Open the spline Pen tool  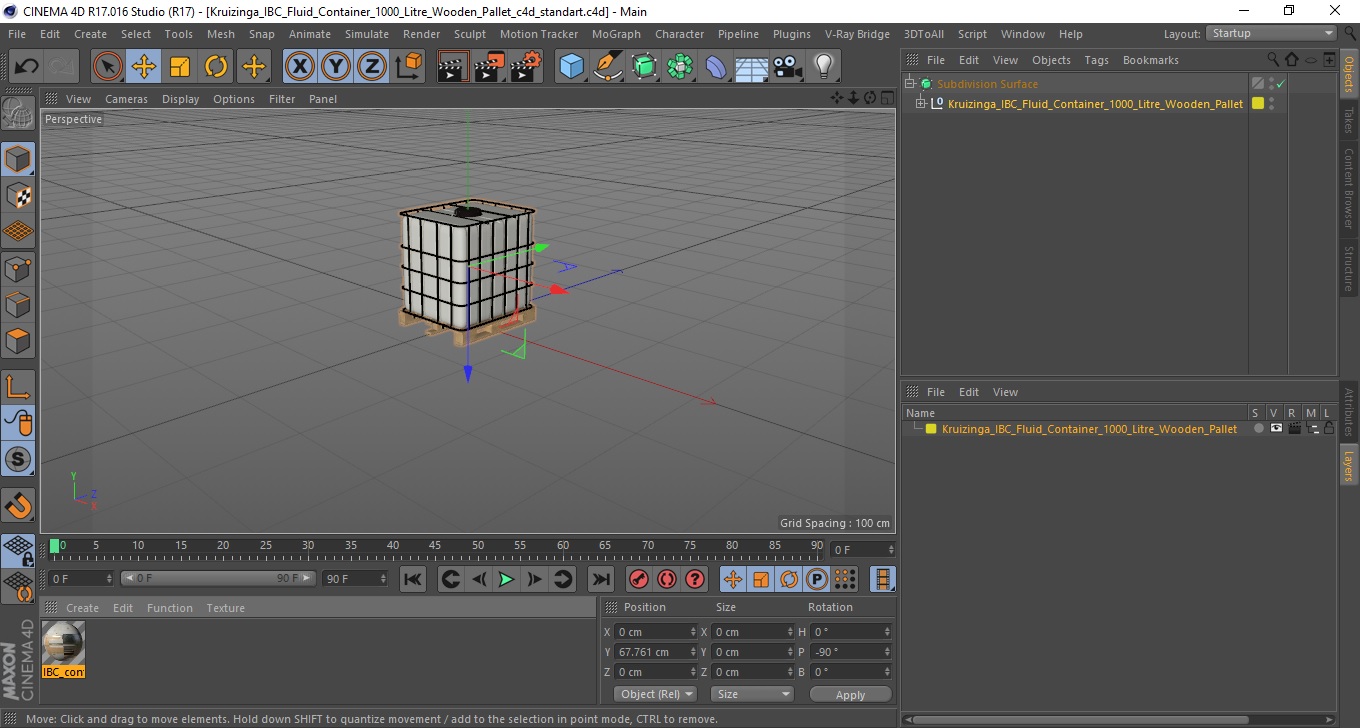pyautogui.click(x=608, y=67)
